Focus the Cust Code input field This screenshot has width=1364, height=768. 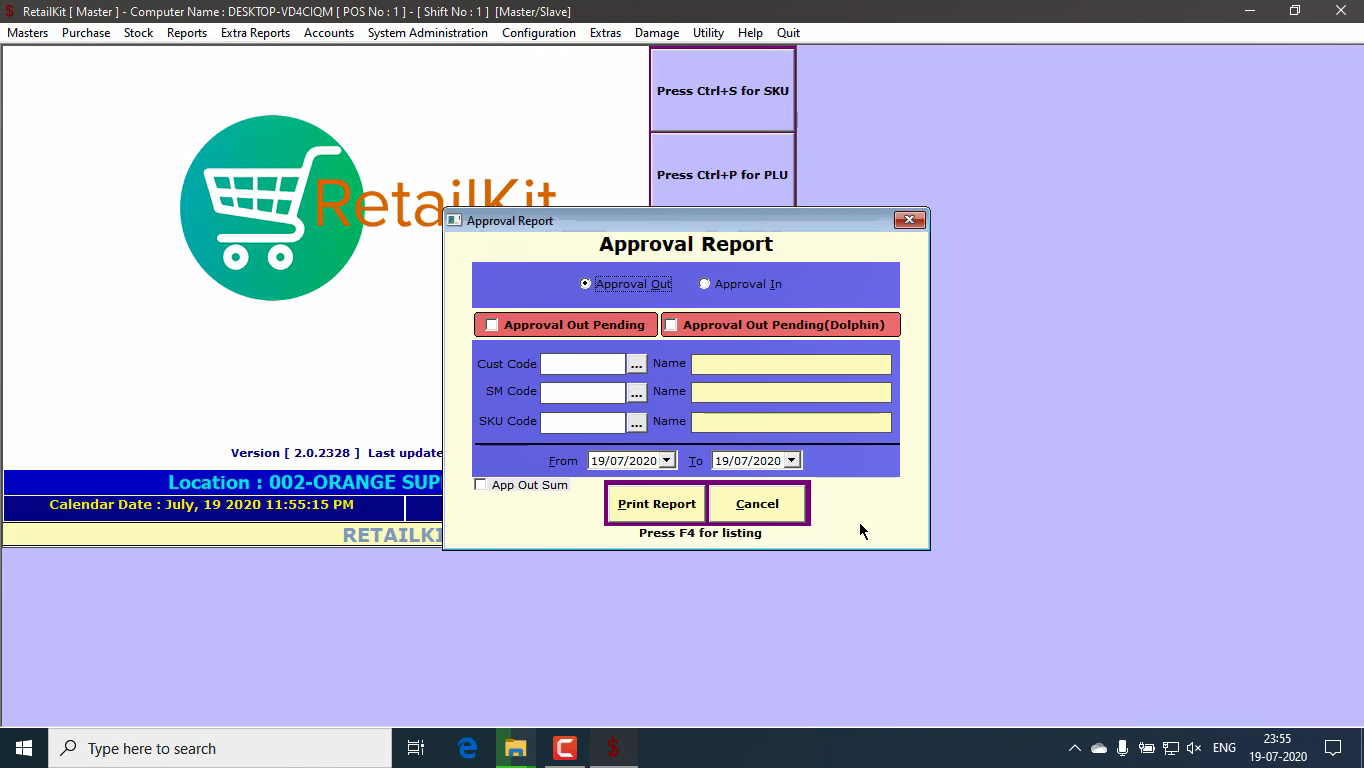pos(583,364)
